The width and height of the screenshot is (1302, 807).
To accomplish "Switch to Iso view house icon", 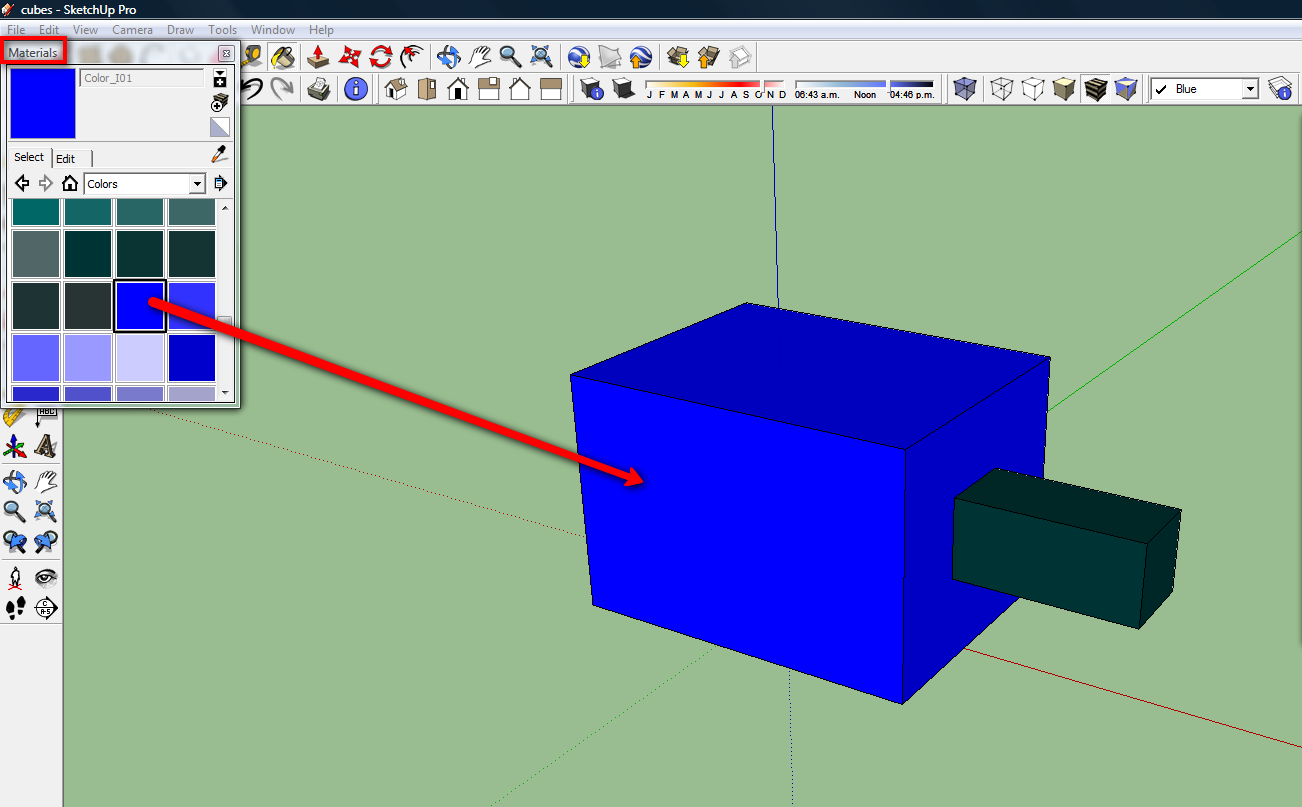I will pyautogui.click(x=396, y=89).
